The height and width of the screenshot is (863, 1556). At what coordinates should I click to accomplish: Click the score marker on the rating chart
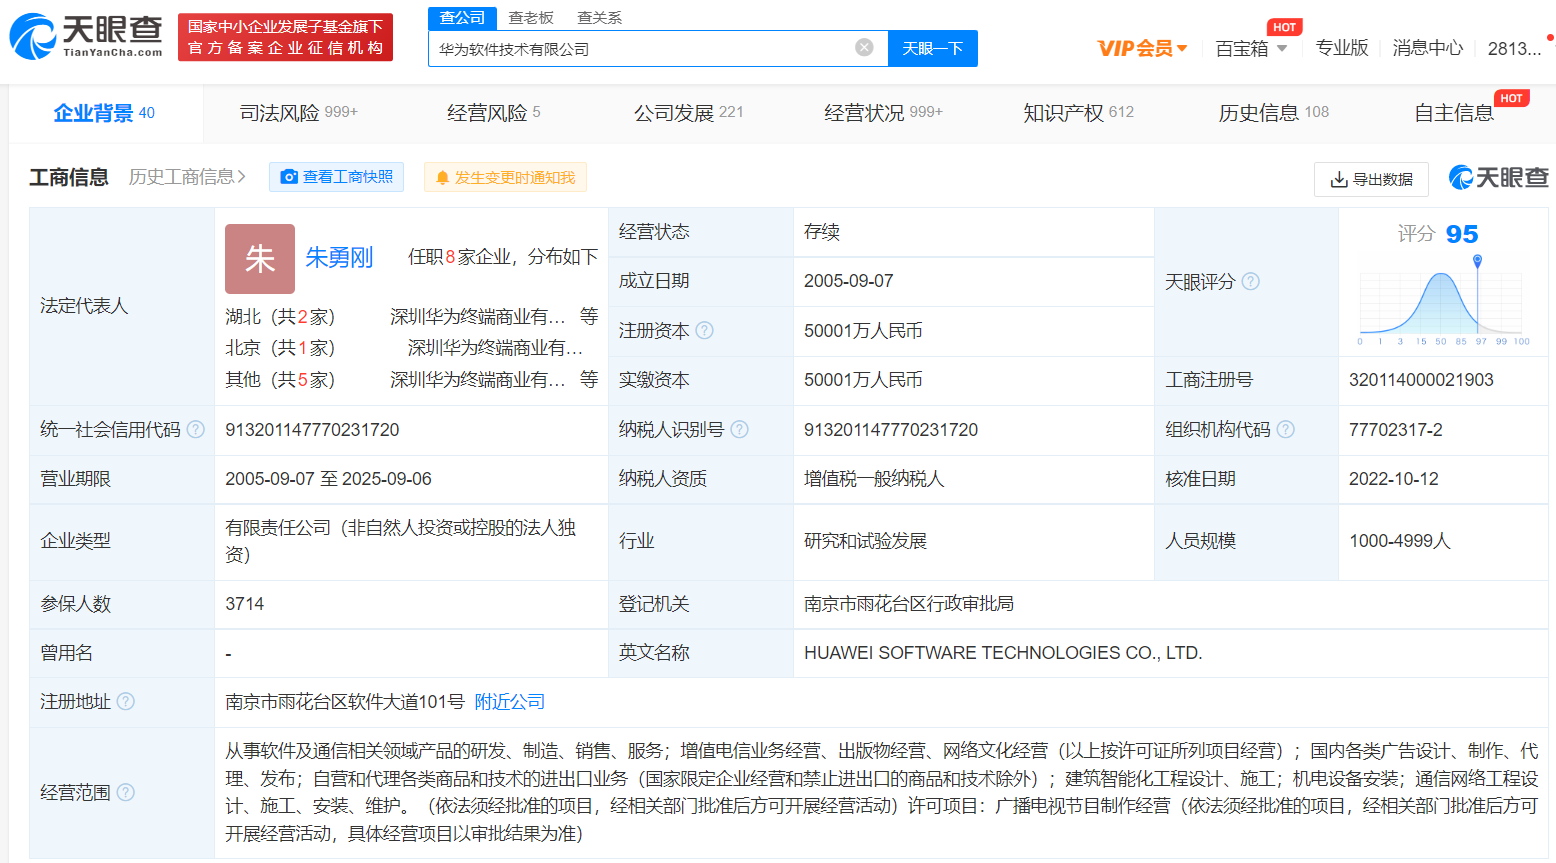[1477, 261]
